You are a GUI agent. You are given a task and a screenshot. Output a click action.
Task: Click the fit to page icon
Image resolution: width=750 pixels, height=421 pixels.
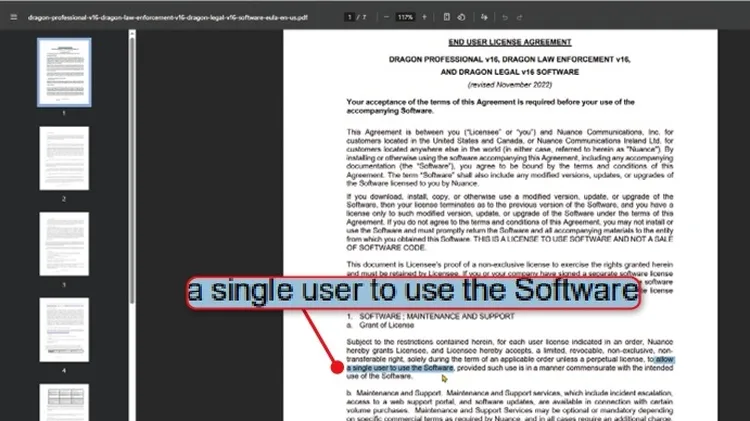tap(445, 17)
